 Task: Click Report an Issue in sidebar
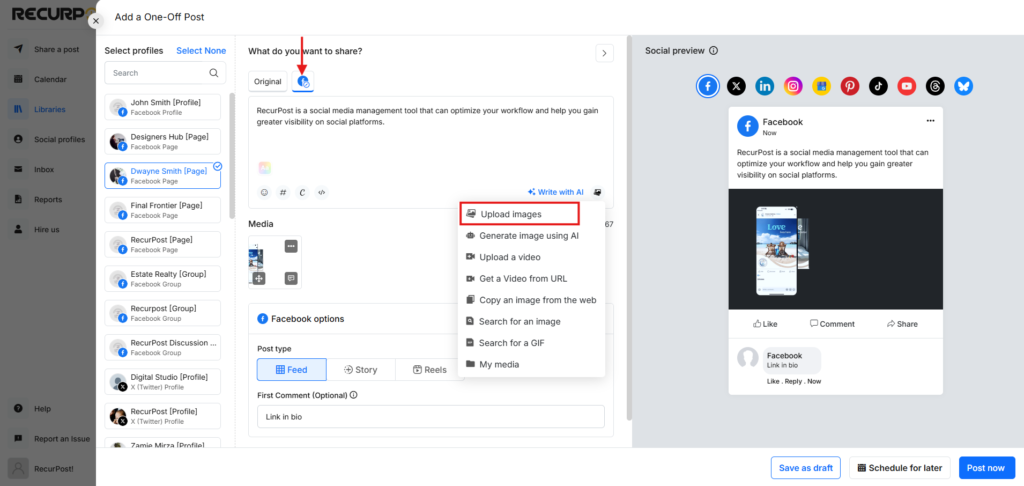pyautogui.click(x=48, y=439)
